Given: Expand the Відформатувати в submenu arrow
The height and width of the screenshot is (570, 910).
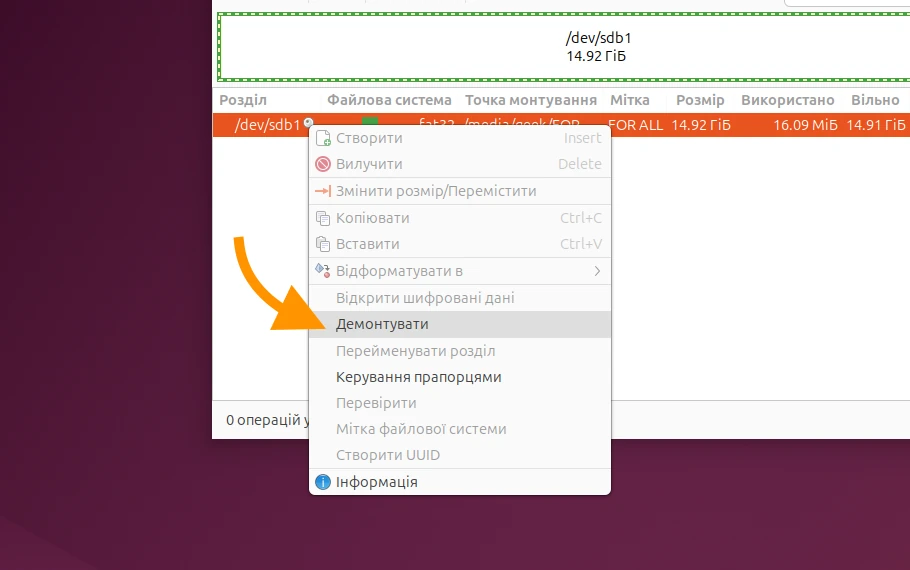Looking at the screenshot, I should 597,271.
